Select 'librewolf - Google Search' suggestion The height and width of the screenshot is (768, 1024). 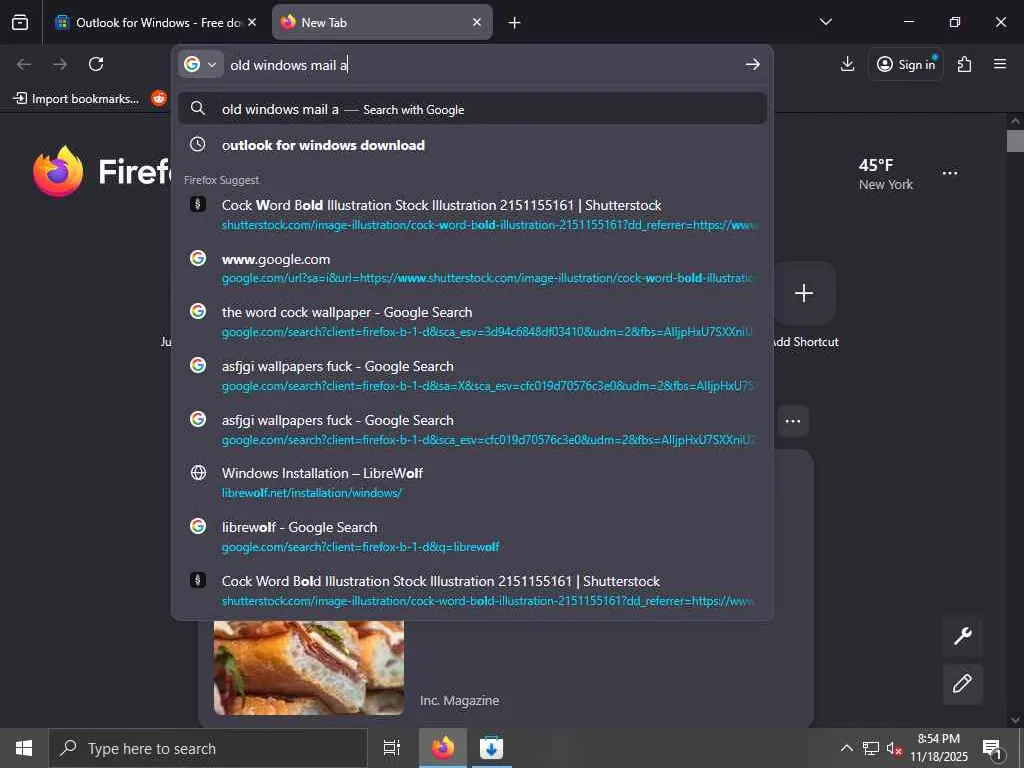click(472, 536)
